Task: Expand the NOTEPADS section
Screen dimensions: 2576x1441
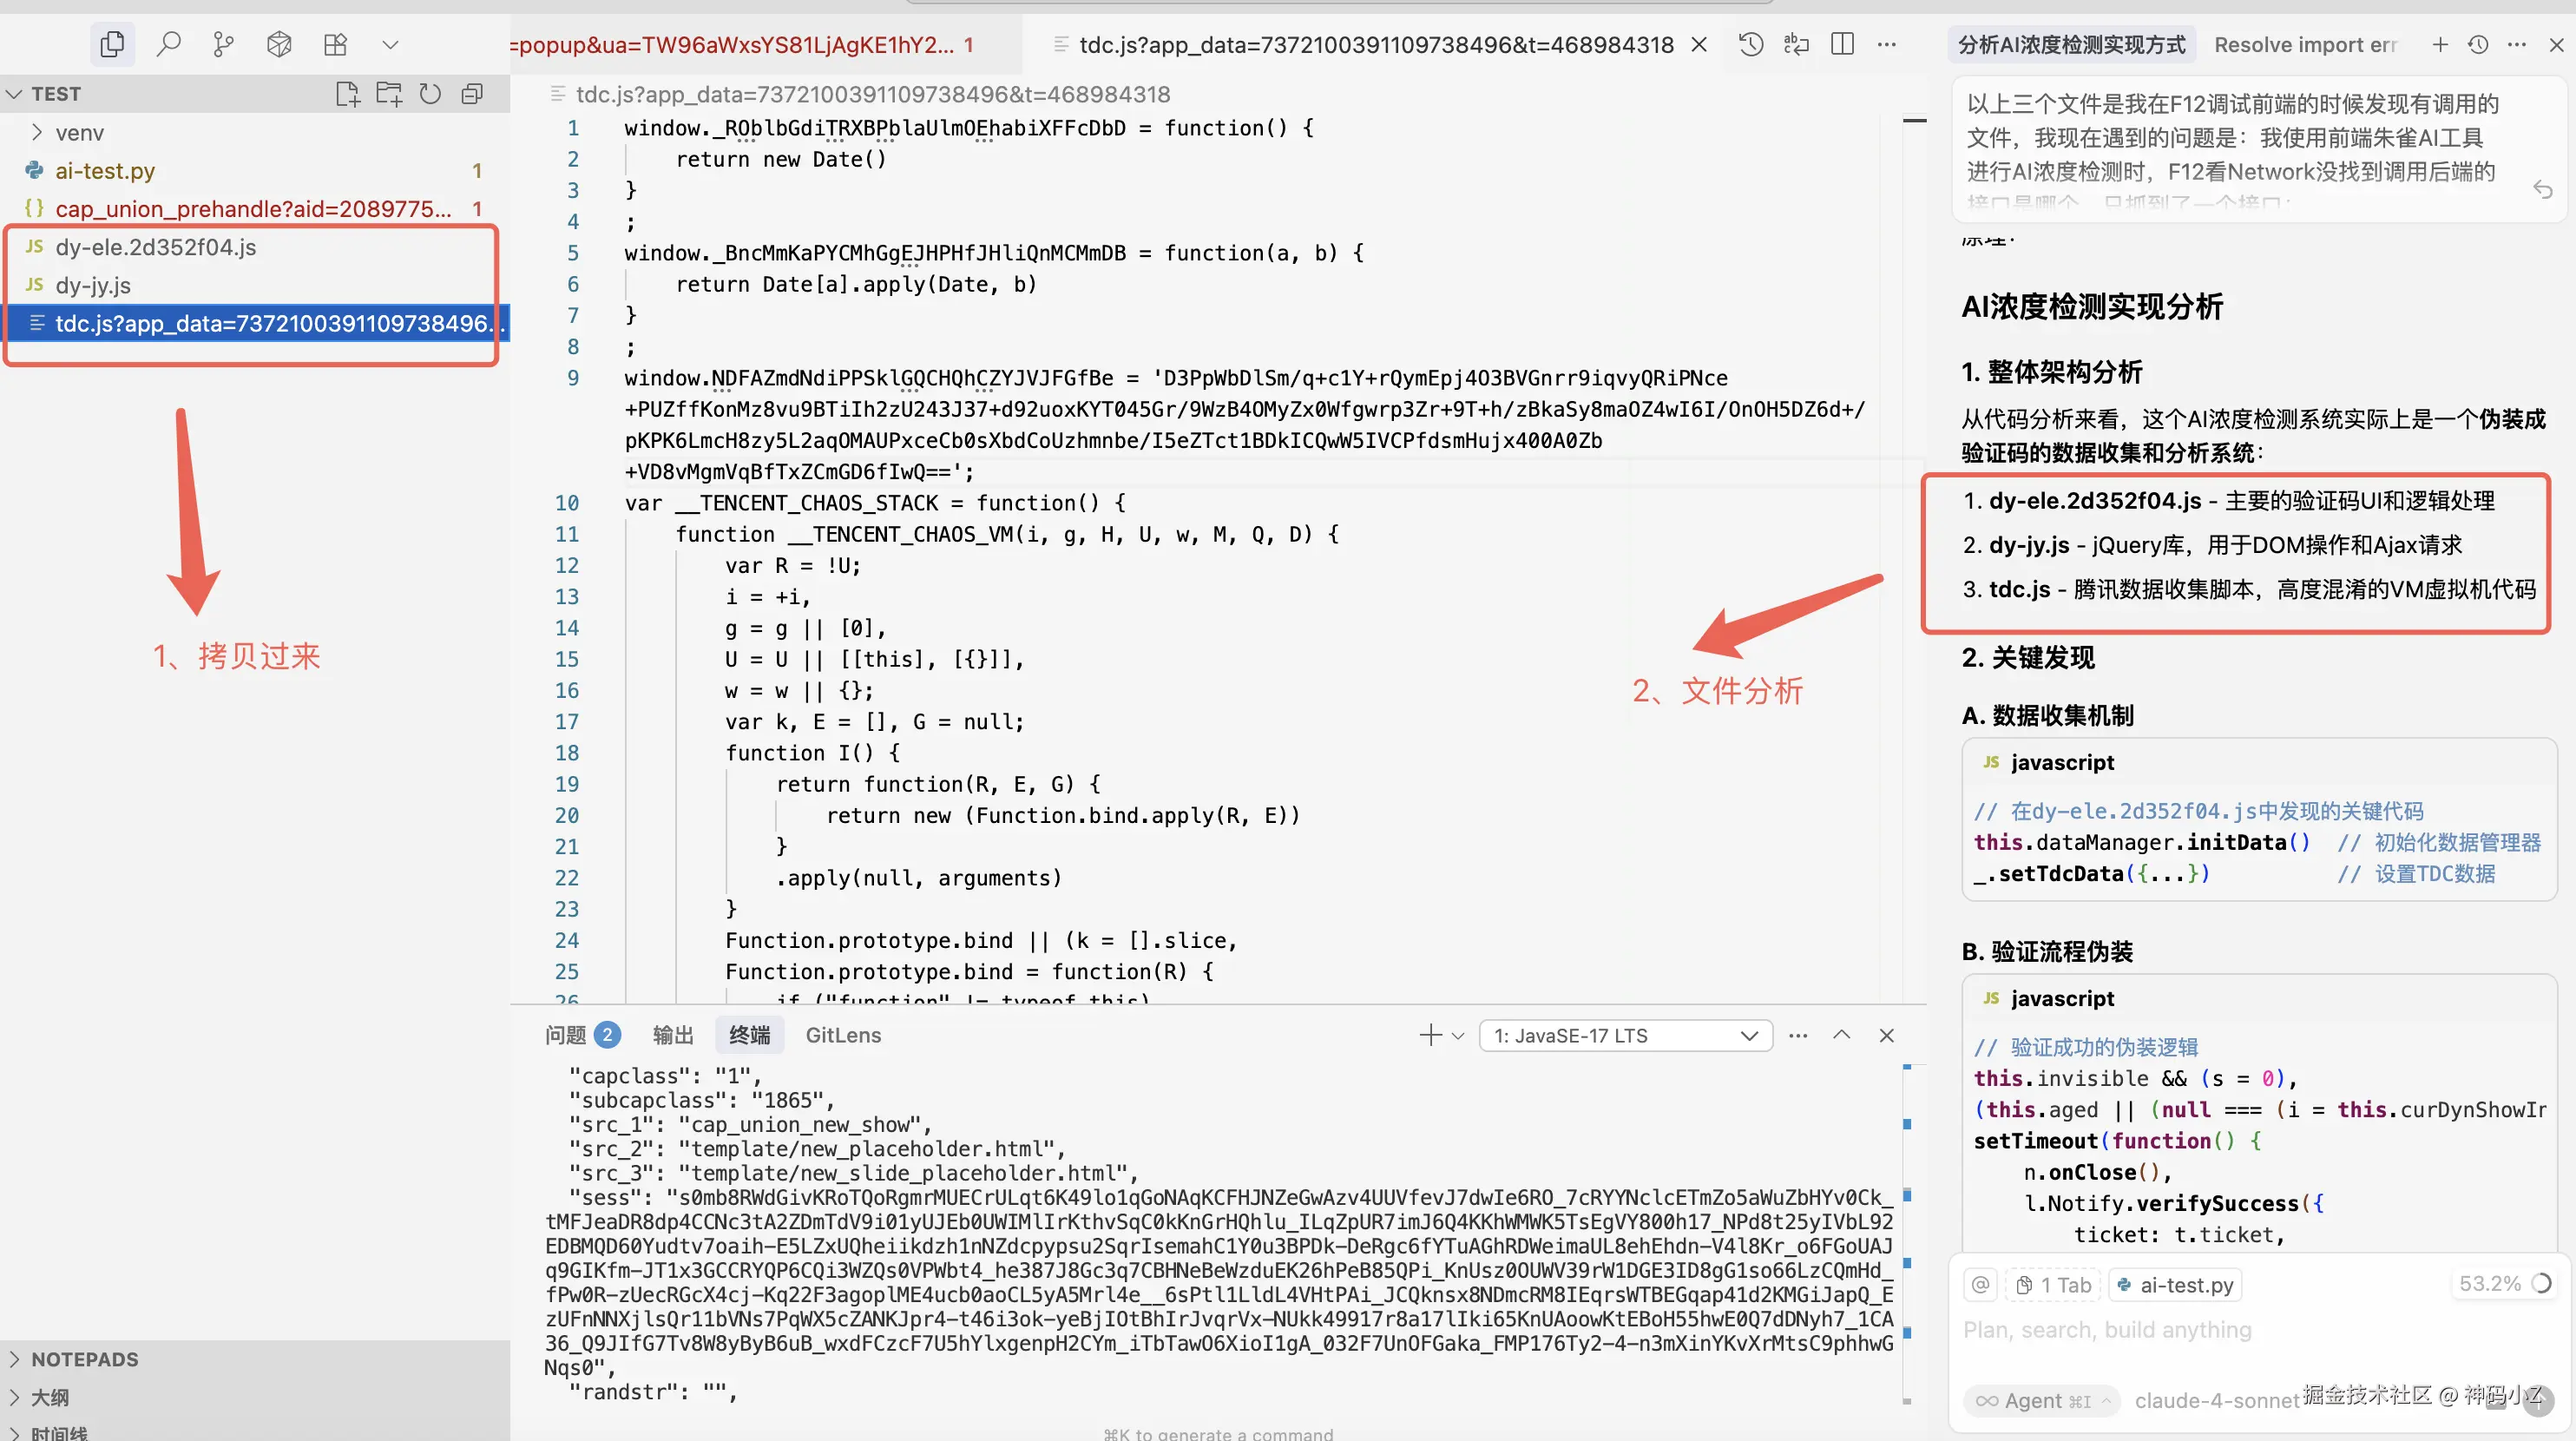Action: [x=85, y=1359]
